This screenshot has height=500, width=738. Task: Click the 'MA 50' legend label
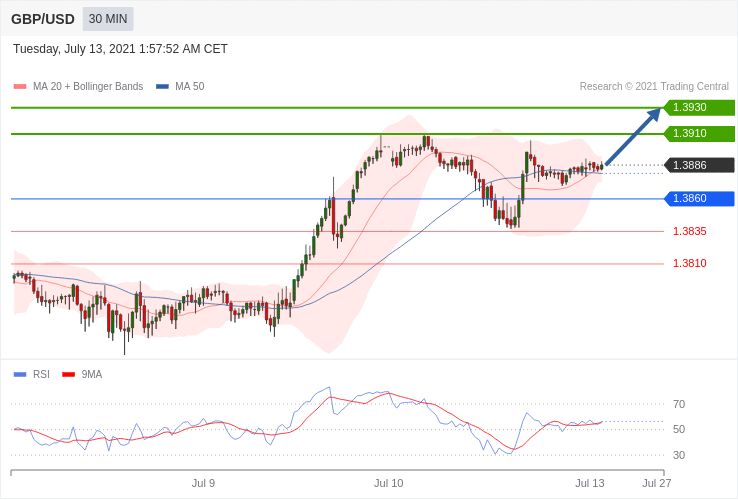[x=190, y=87]
